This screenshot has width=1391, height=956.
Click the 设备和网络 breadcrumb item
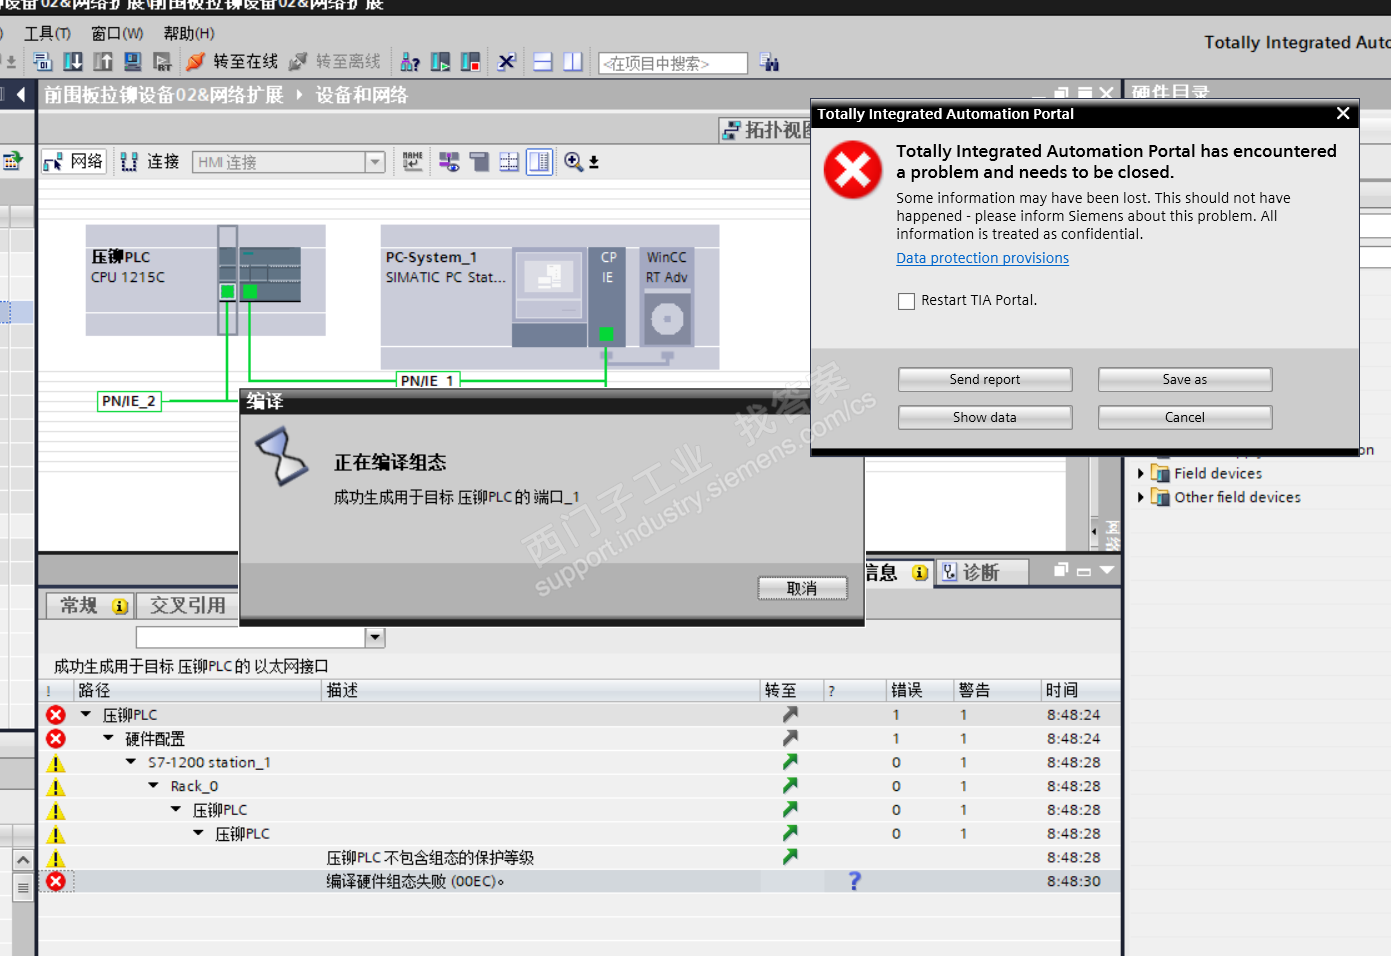point(362,95)
